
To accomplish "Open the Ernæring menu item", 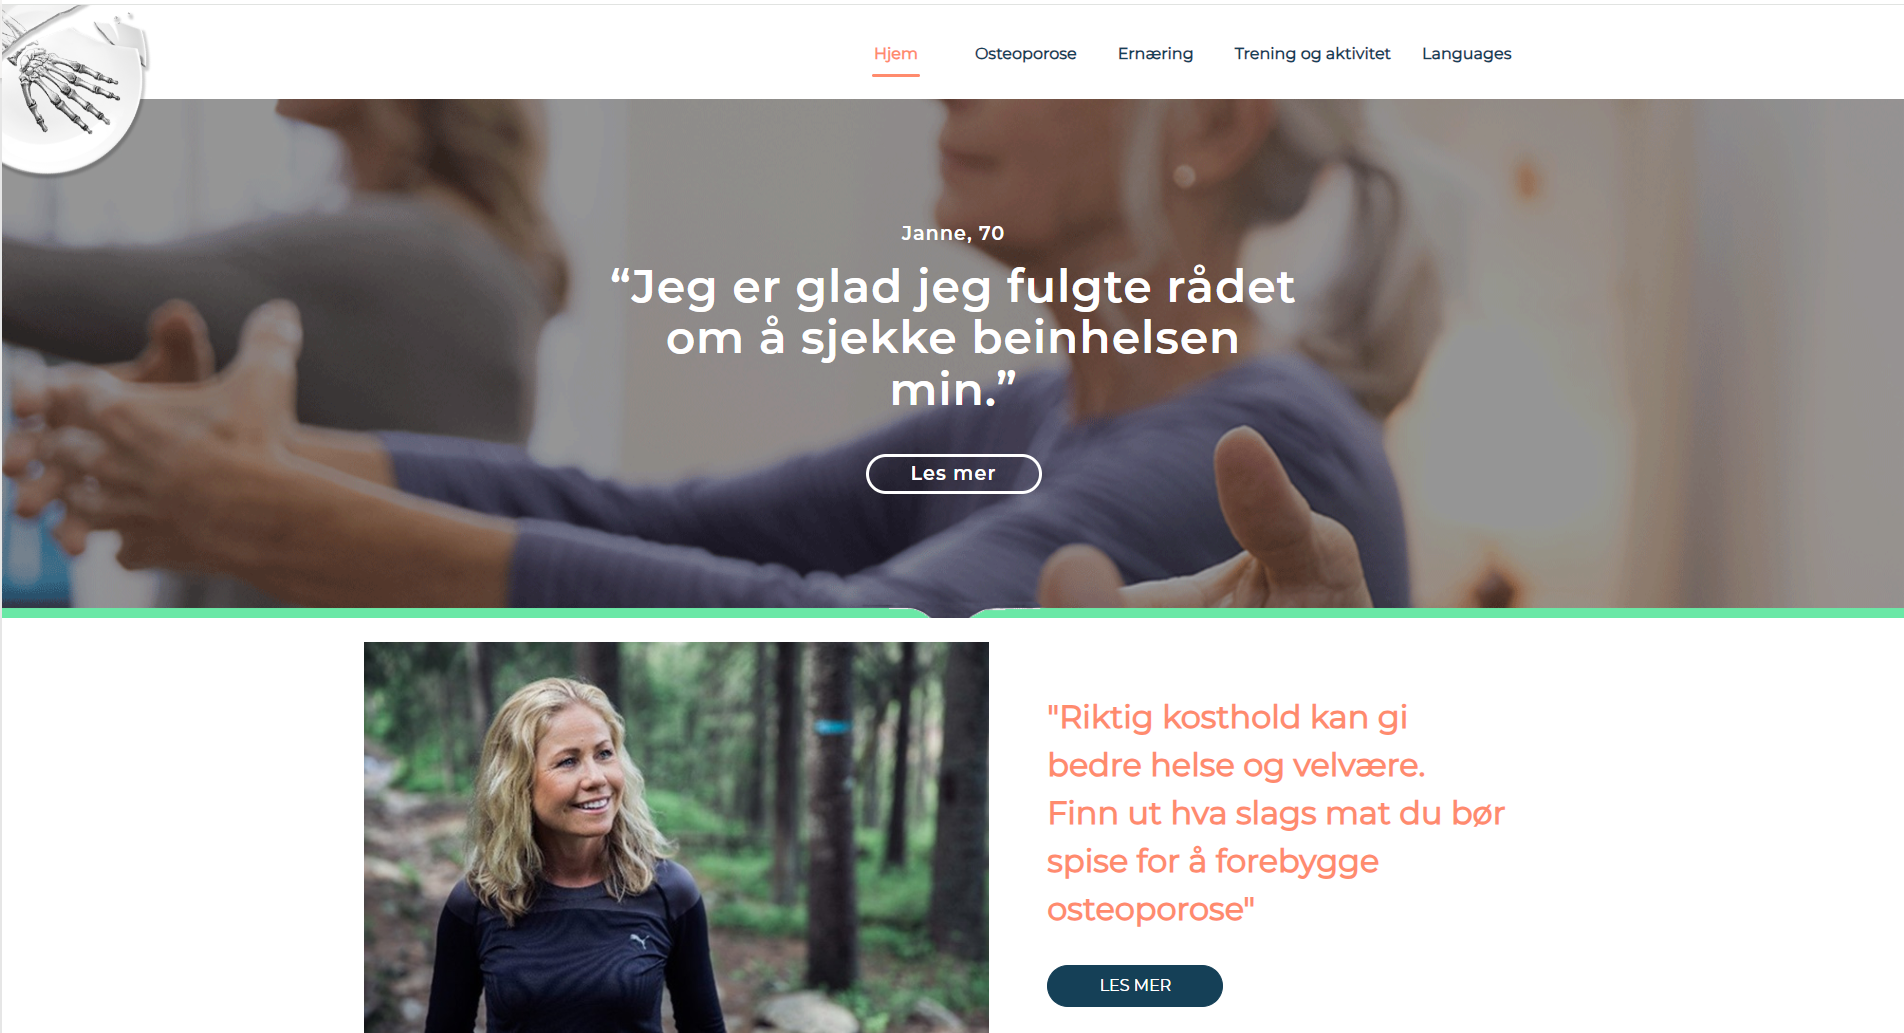I will [x=1155, y=54].
